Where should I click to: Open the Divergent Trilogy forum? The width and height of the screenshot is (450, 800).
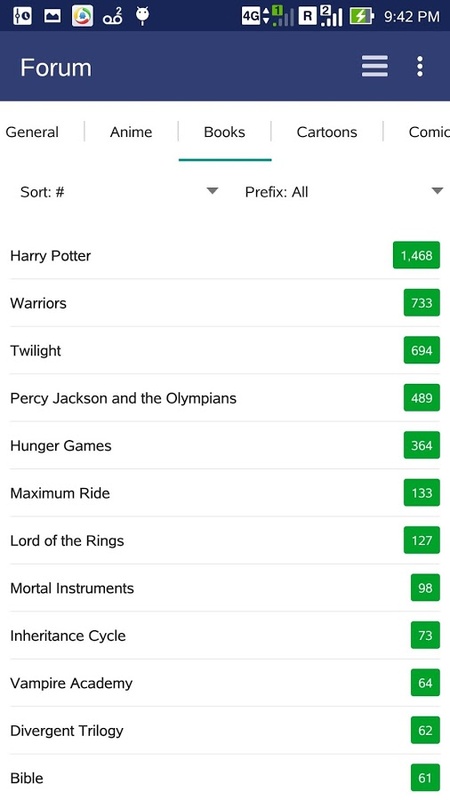225,731
